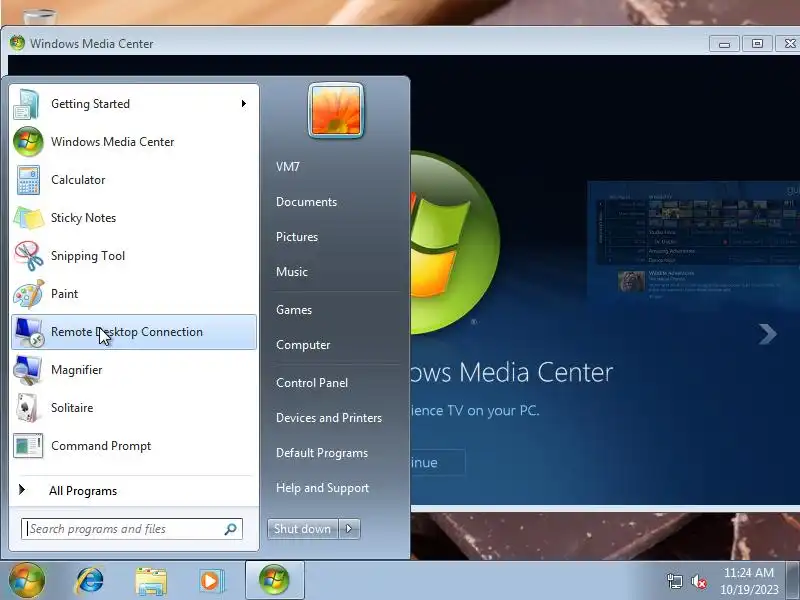Open the Sticky Notes icon
This screenshot has height=600, width=800.
[x=29, y=218]
